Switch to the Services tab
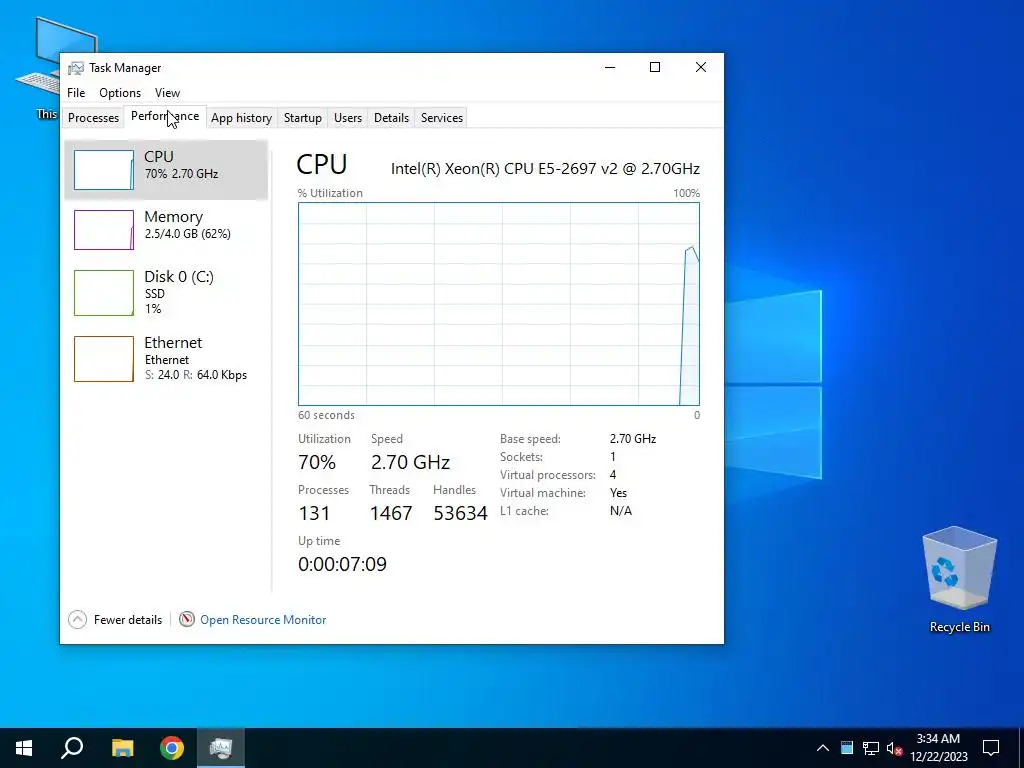The image size is (1024, 768). pos(441,118)
